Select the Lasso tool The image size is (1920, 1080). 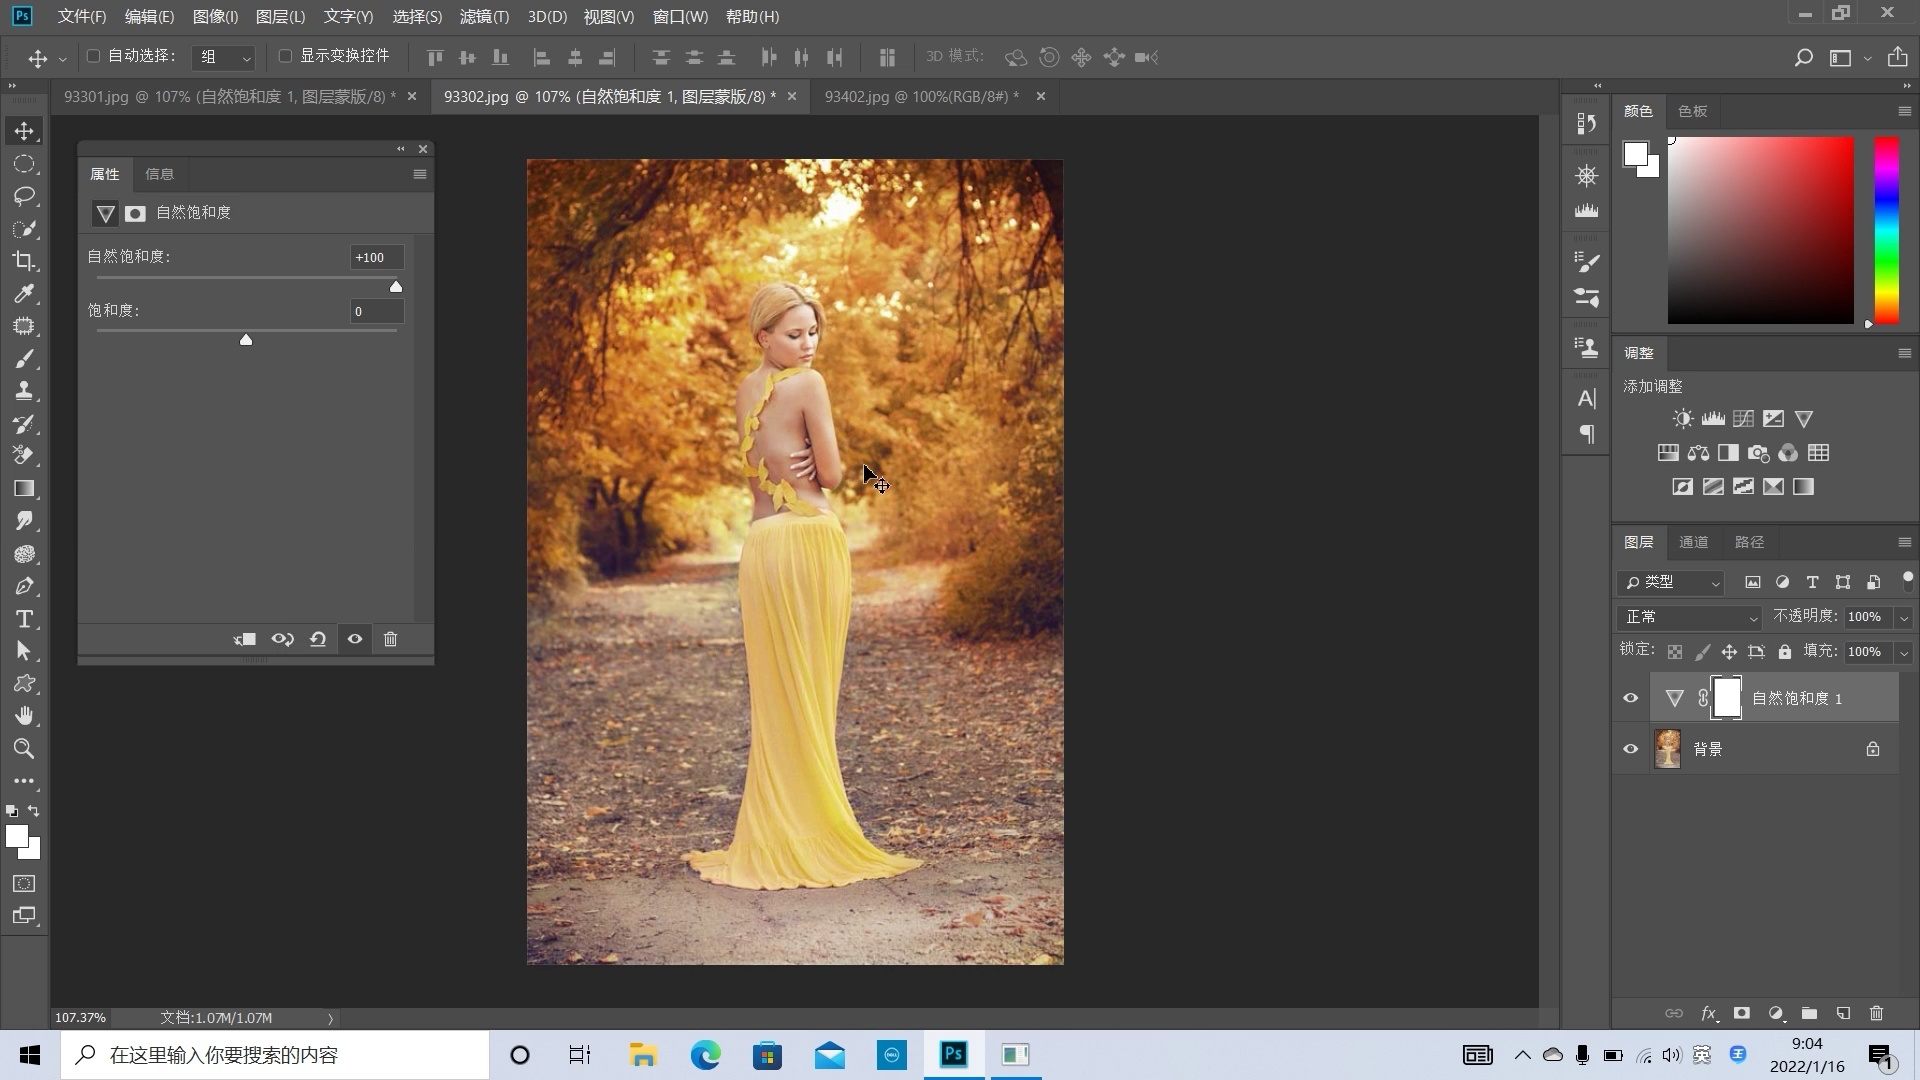[24, 196]
